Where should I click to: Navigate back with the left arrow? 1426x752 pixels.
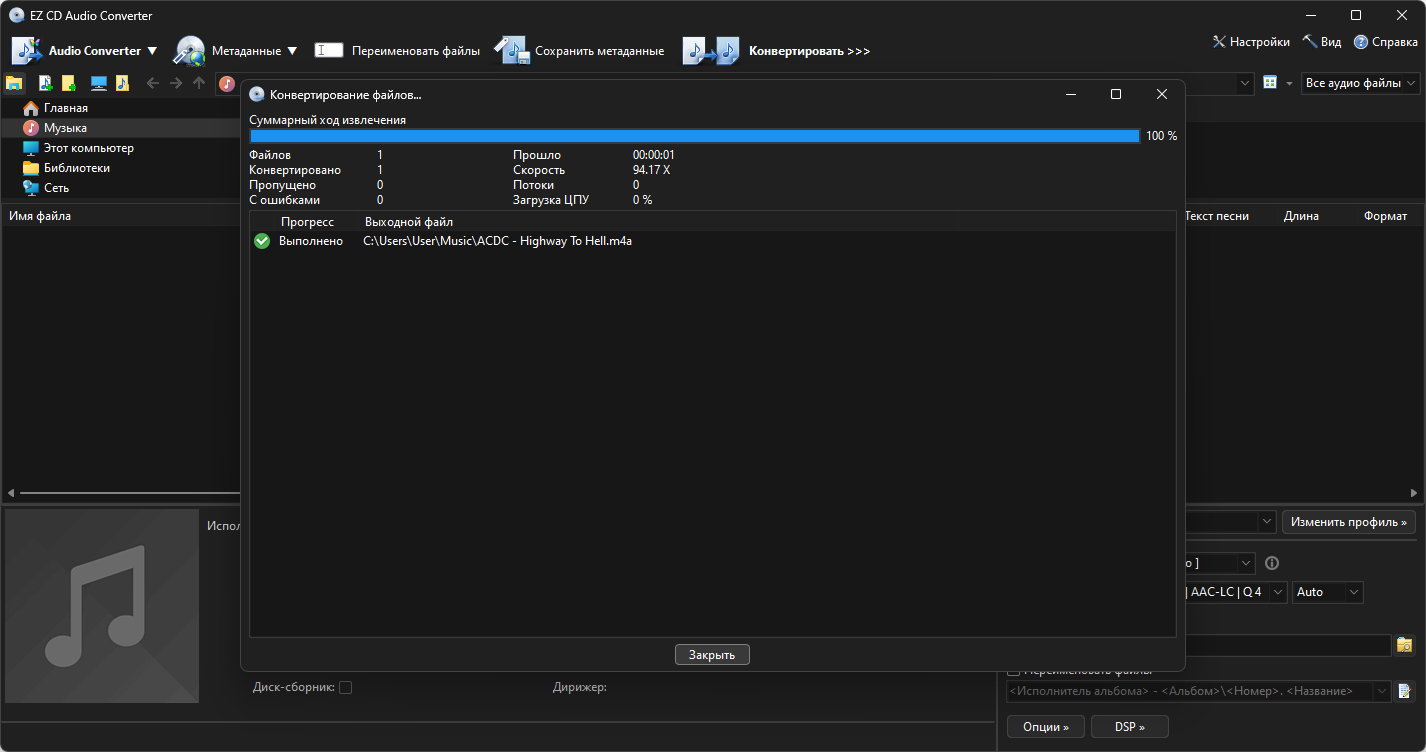pyautogui.click(x=153, y=83)
